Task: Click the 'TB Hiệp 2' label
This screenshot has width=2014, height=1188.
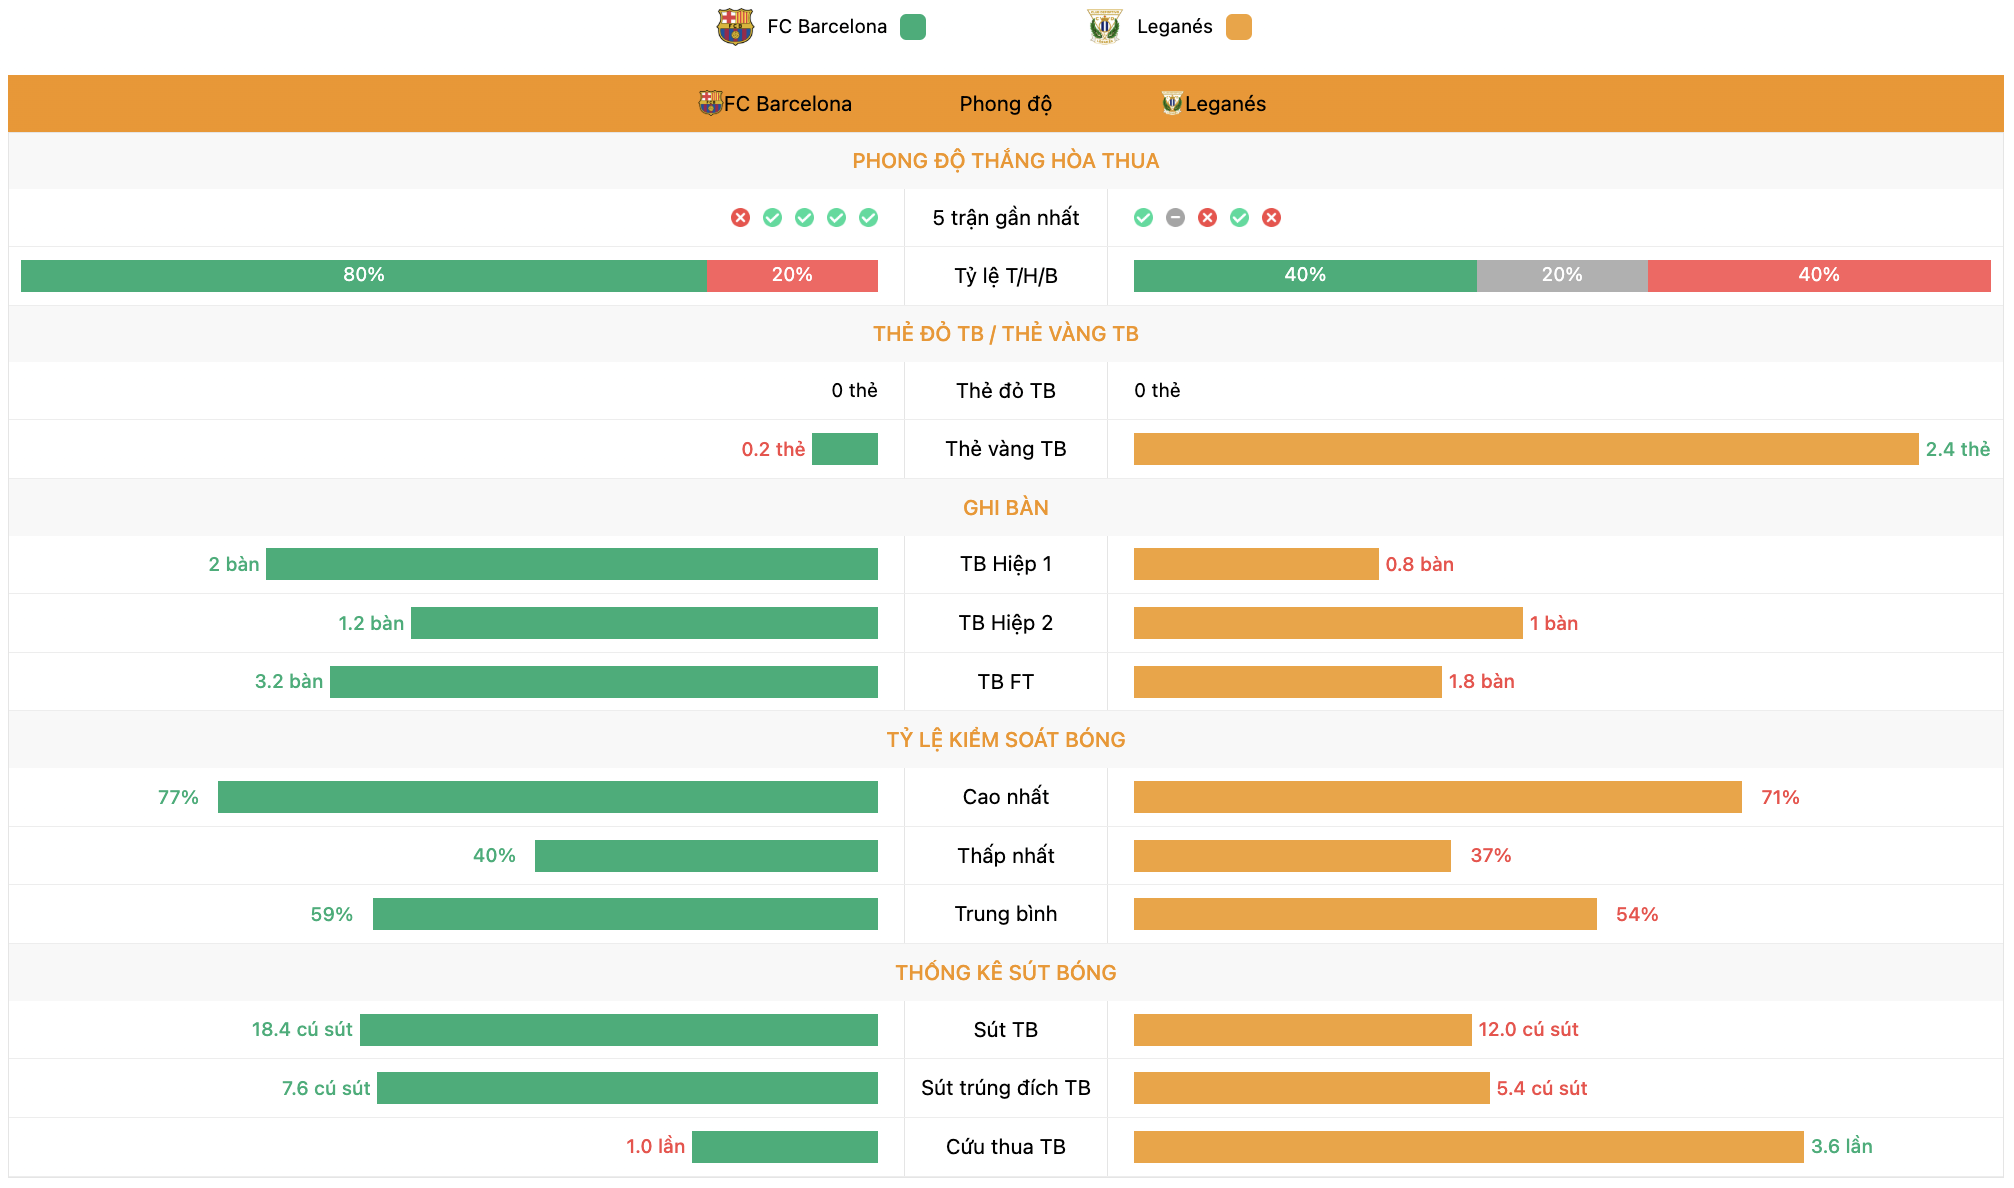Action: (x=1006, y=623)
